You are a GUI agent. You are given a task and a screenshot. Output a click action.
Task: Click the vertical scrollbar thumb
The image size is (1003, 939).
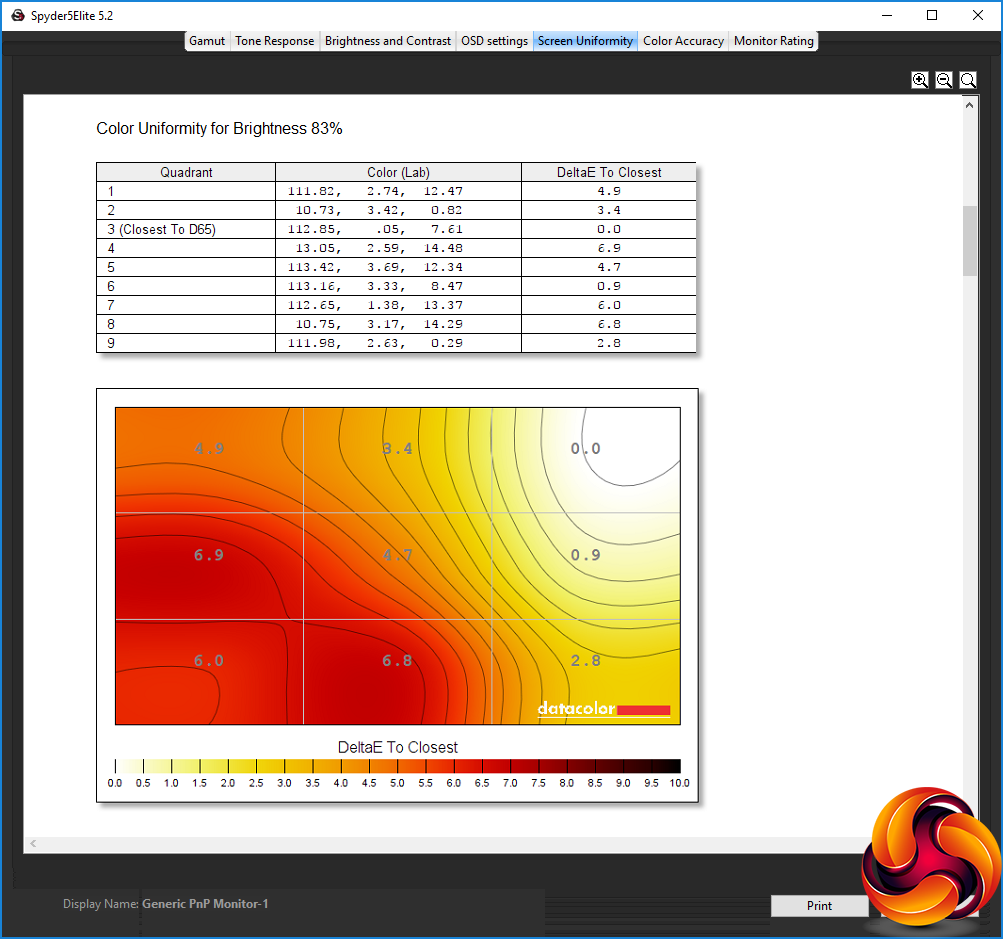[x=970, y=241]
